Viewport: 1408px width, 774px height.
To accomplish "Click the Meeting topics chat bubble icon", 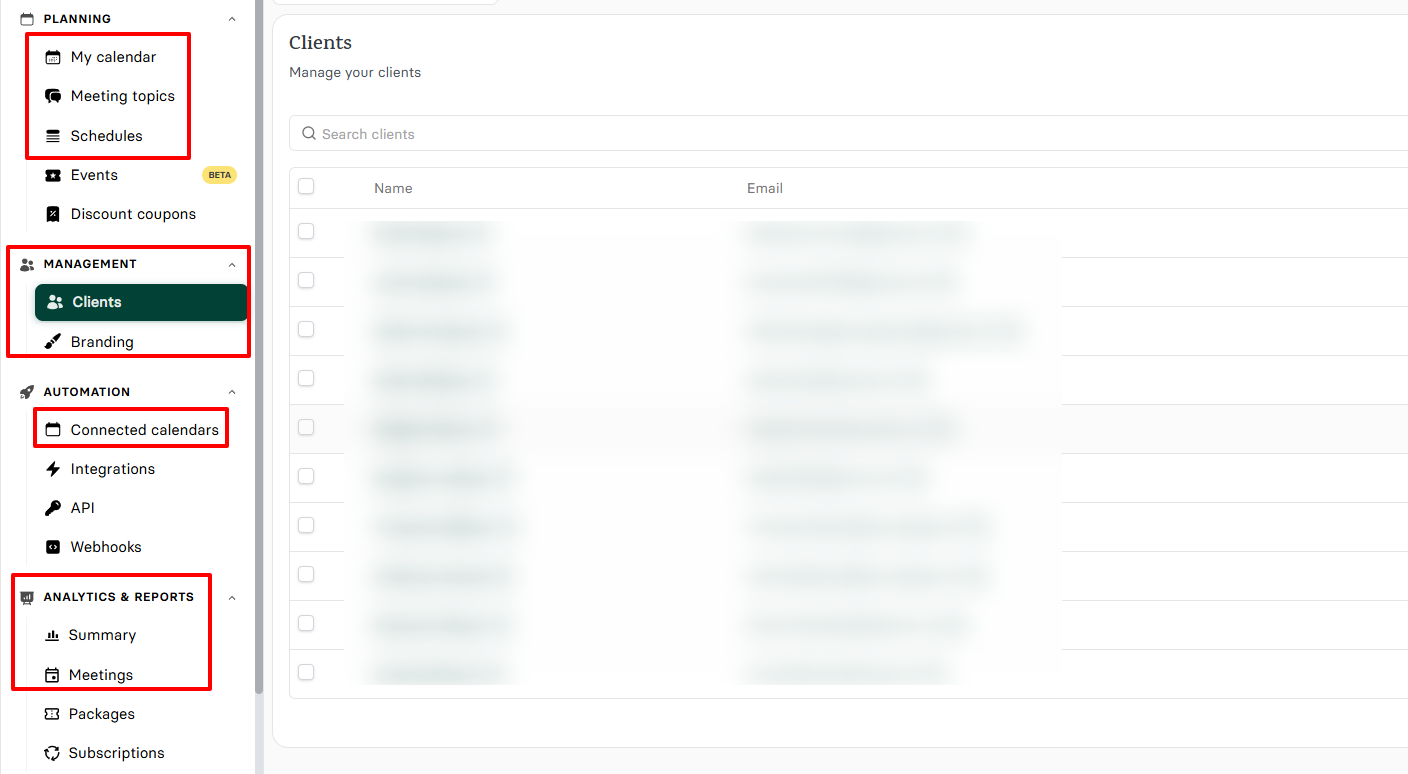I will click(53, 96).
